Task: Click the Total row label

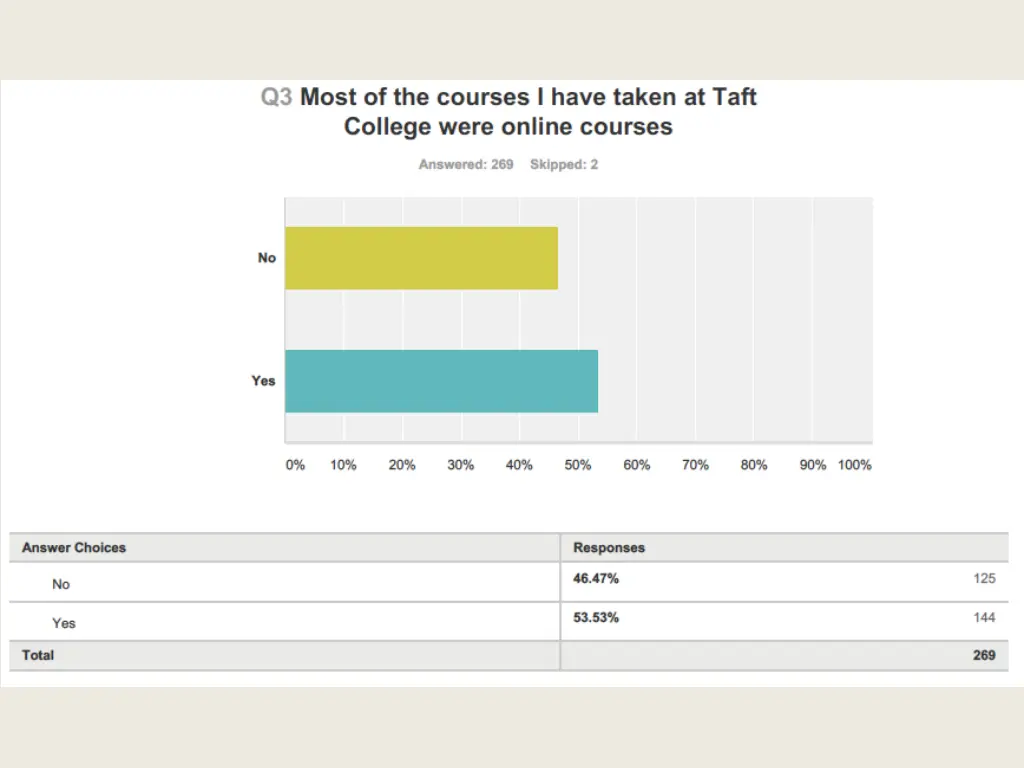Action: click(38, 655)
